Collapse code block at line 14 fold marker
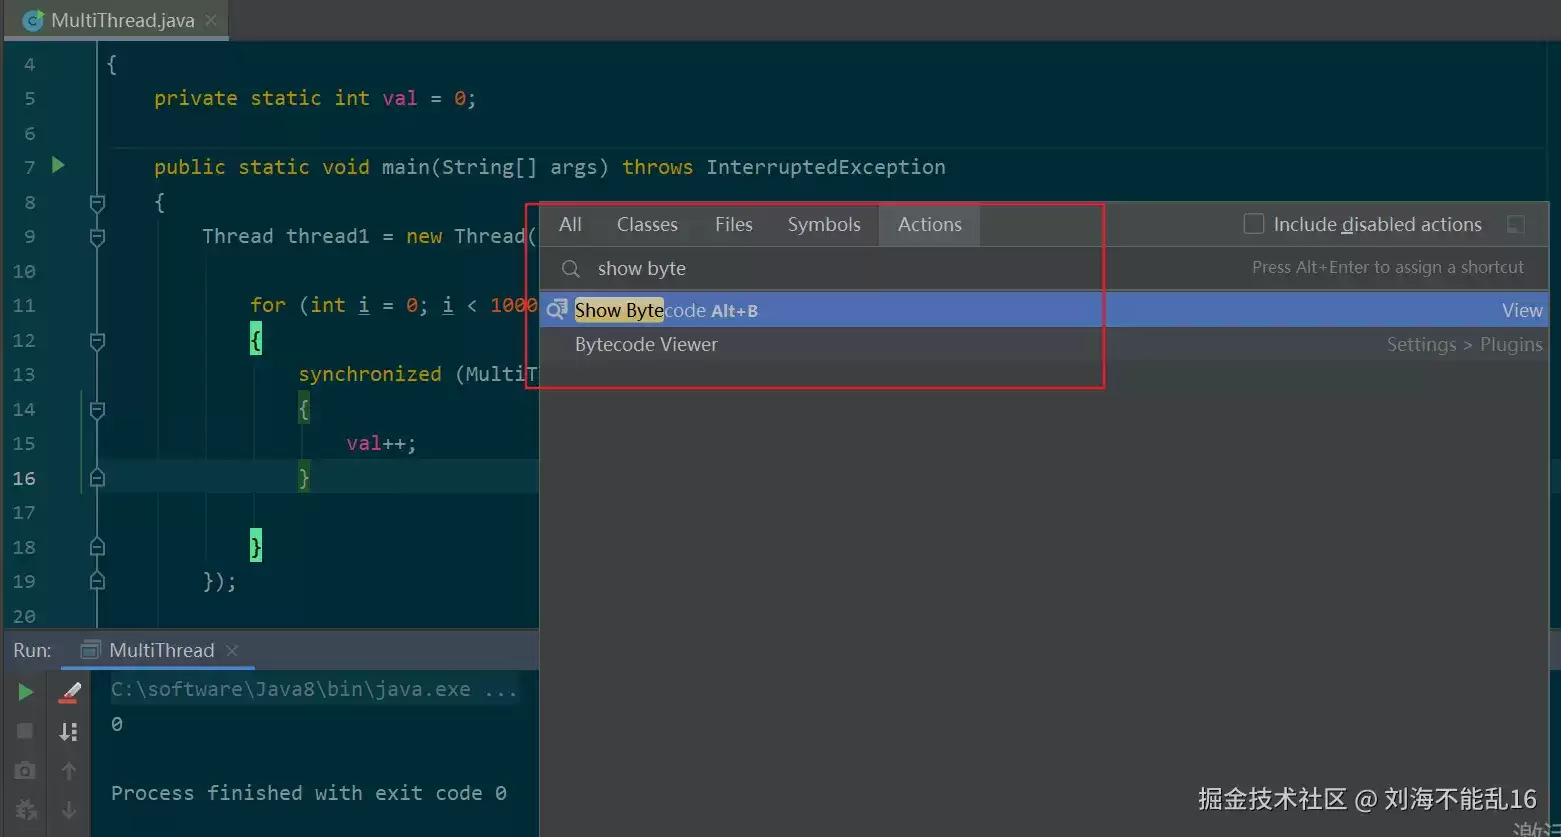The image size is (1561, 837). (x=97, y=410)
